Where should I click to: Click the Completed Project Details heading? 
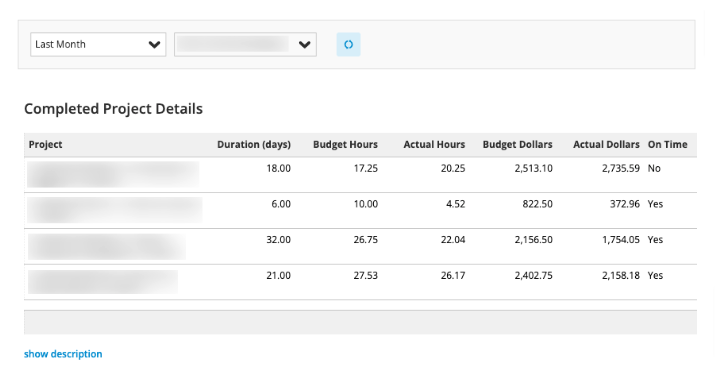(x=113, y=109)
